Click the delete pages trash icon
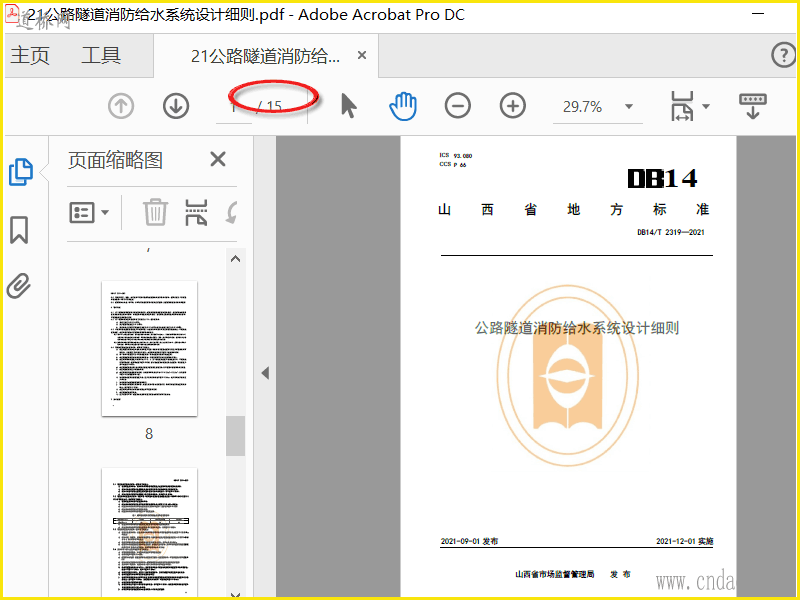 pyautogui.click(x=155, y=212)
